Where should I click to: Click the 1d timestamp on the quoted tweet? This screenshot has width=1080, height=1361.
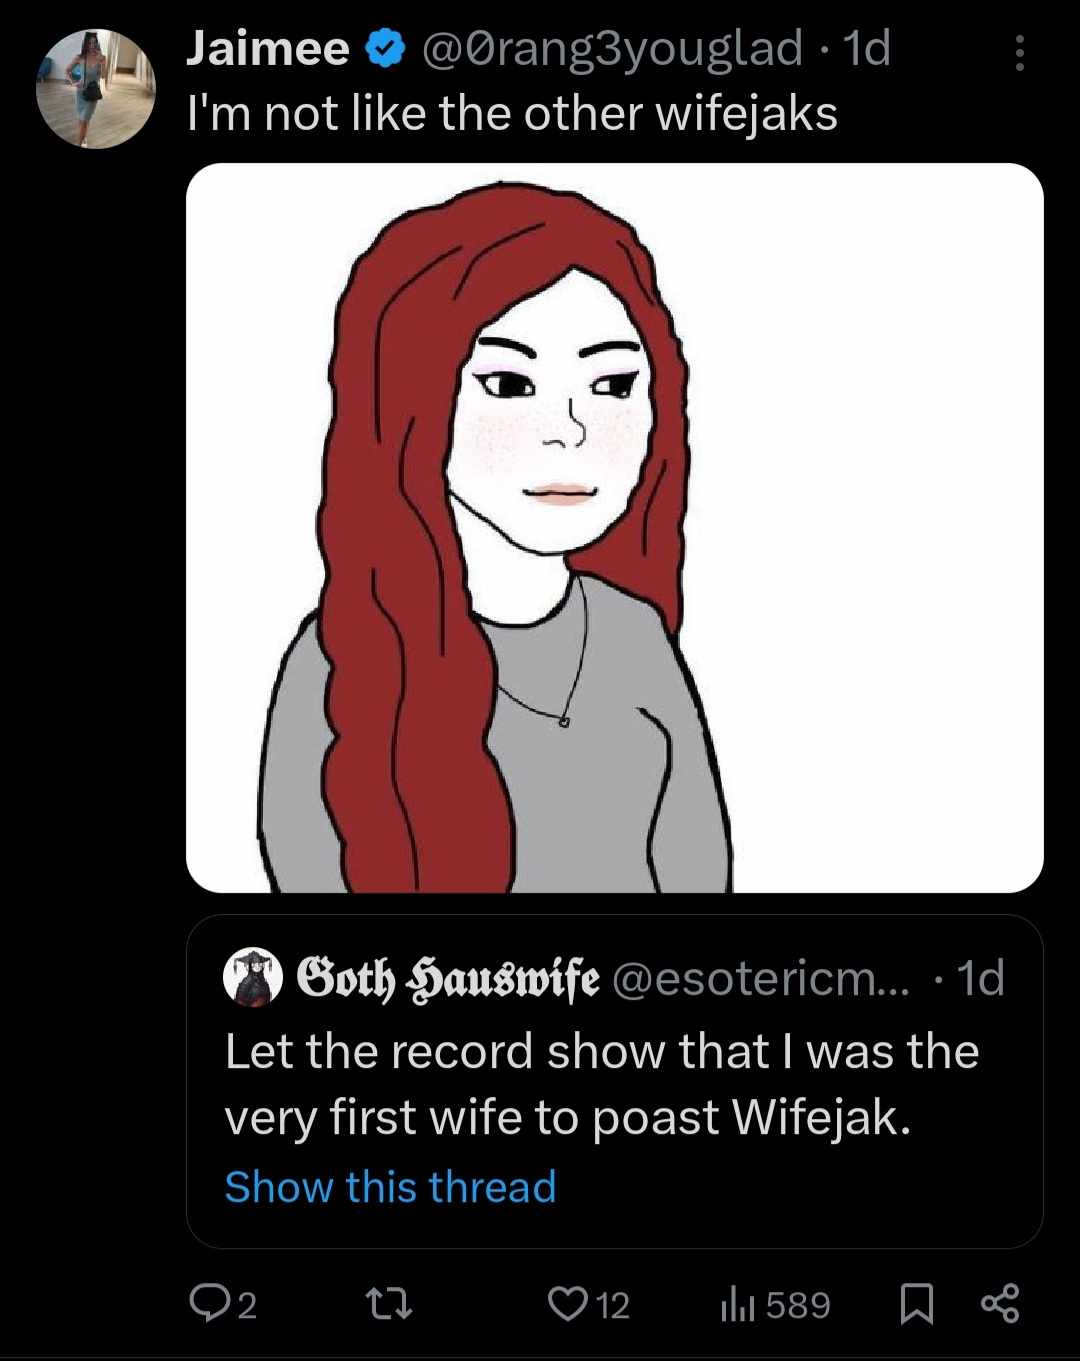tap(981, 977)
